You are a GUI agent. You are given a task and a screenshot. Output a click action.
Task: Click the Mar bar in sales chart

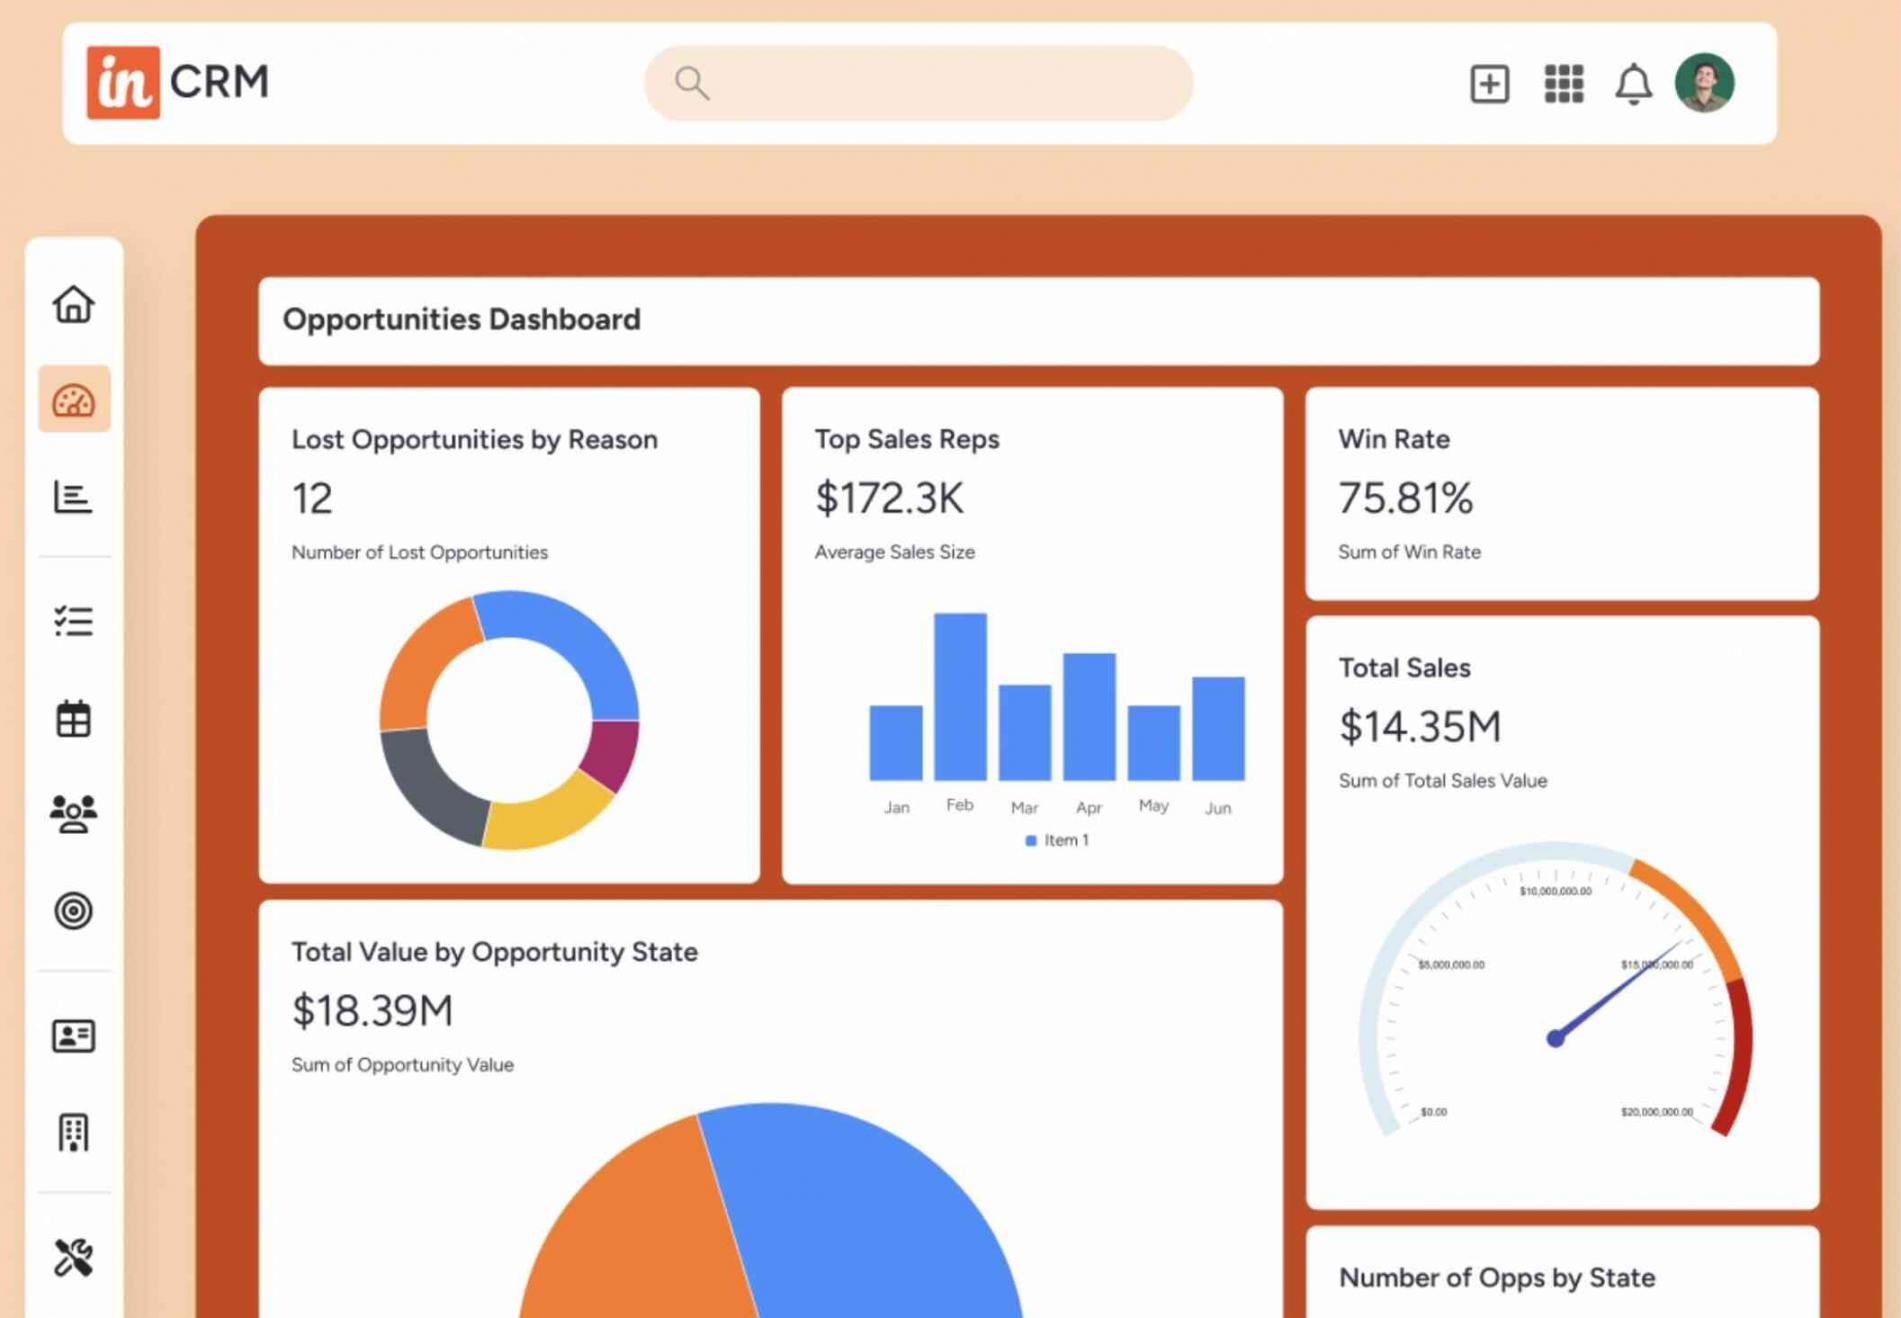[x=1025, y=732]
